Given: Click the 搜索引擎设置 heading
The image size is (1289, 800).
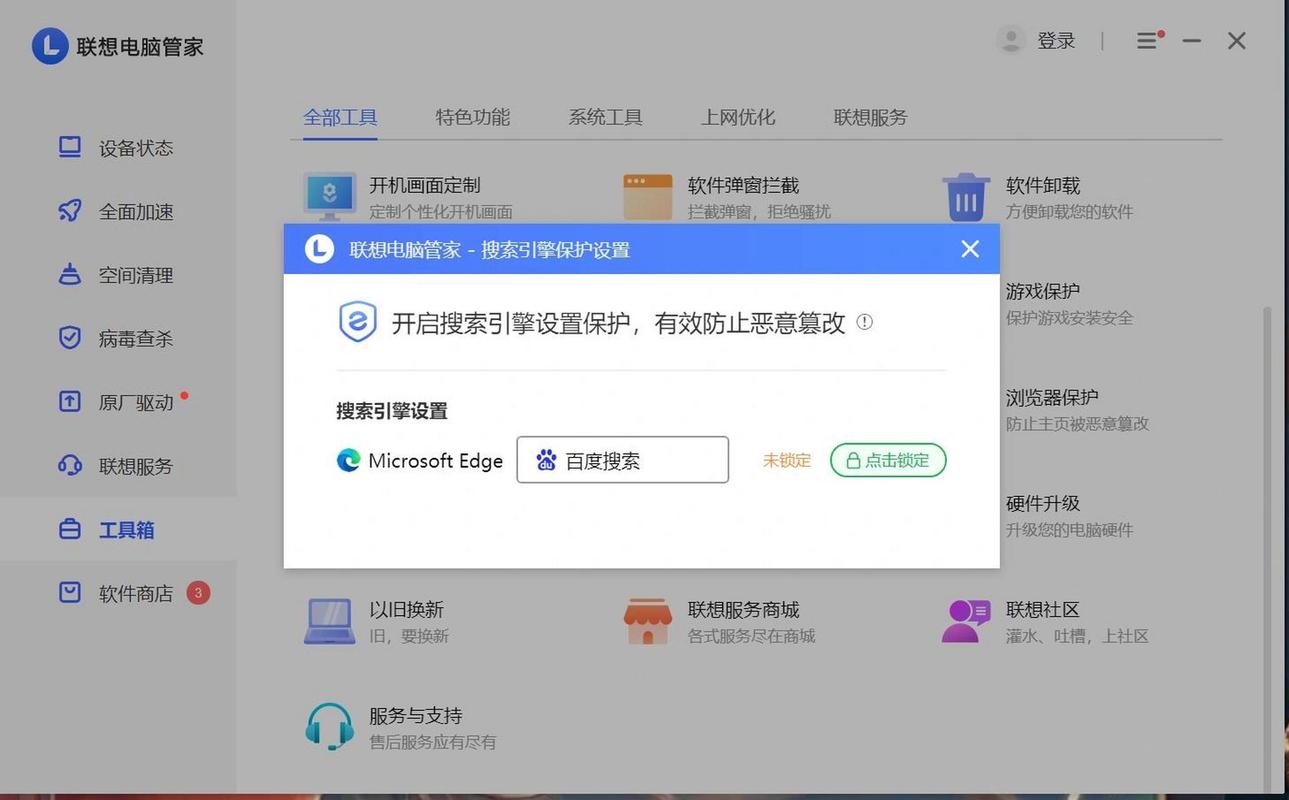Looking at the screenshot, I should (392, 411).
